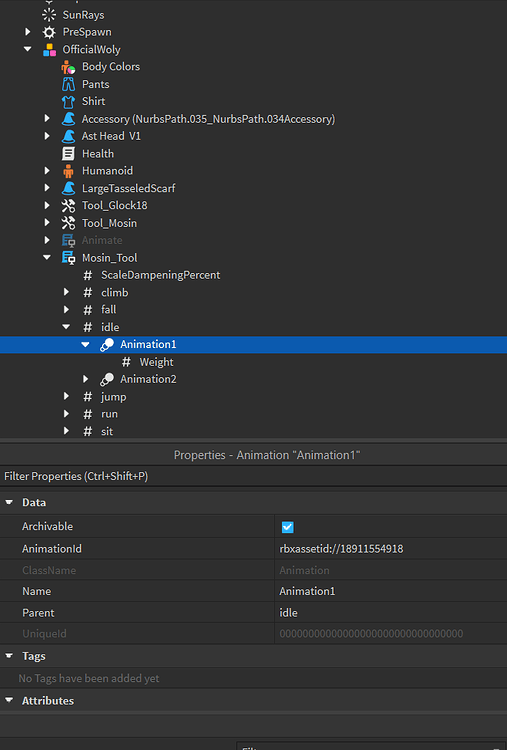Viewport: 507px width, 750px height.
Task: Click the Tool_Mosin tool icon
Action: 68,223
